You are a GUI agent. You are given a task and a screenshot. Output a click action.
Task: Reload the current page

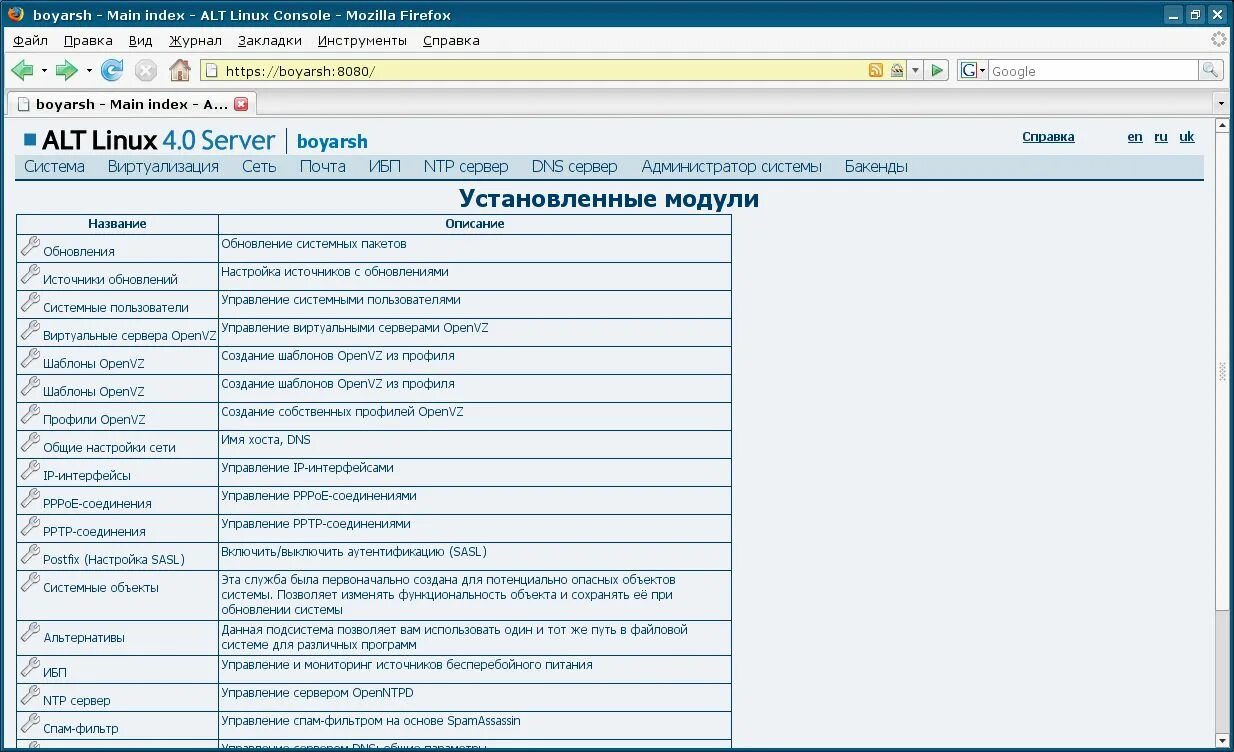(112, 70)
